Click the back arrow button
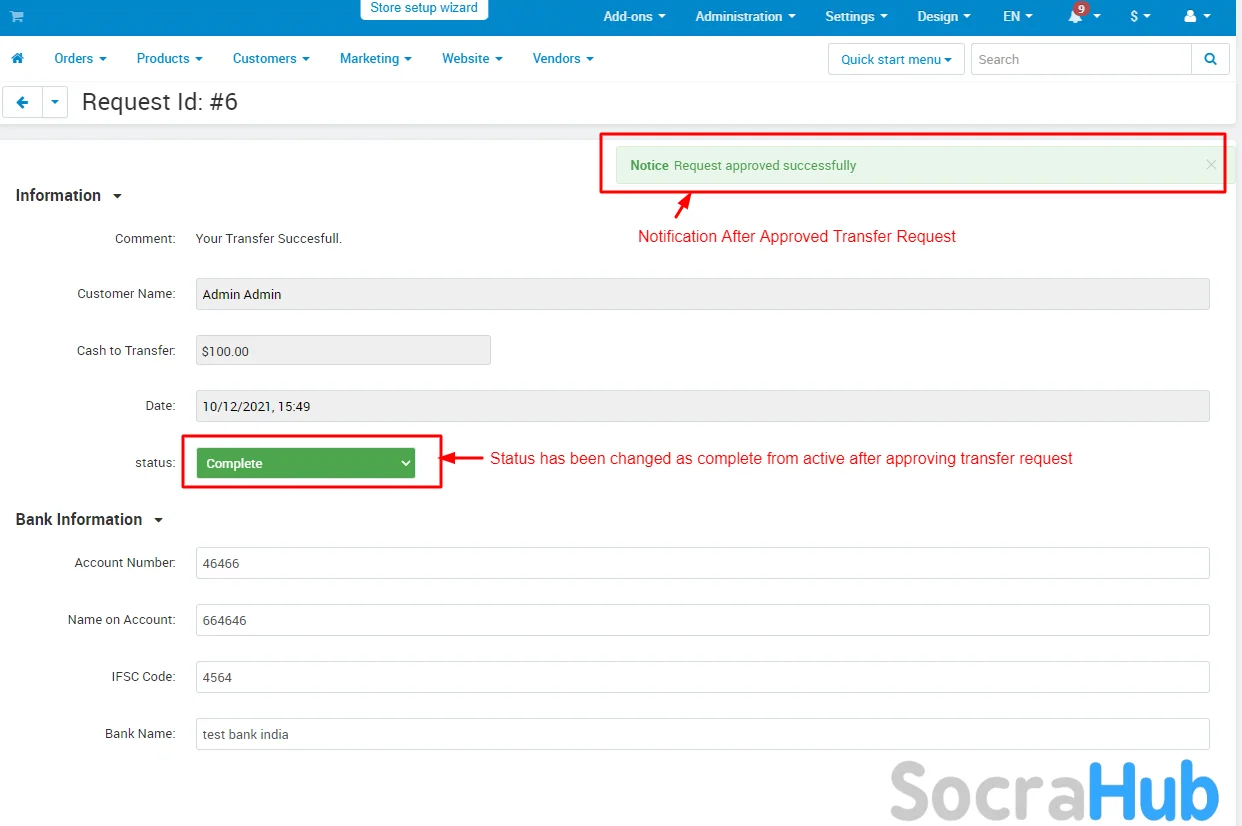 [x=22, y=102]
